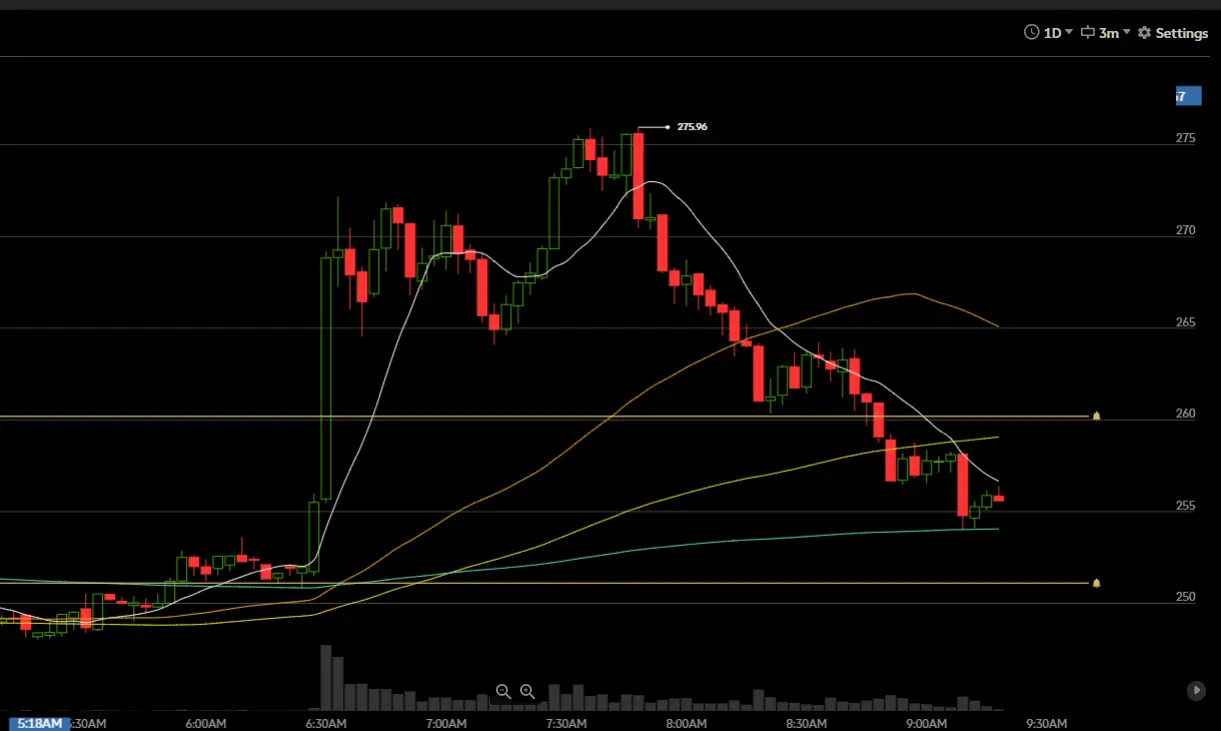Screen dimensions: 1221x731
Task: Click the 275 price axis label
Action: 1185,138
